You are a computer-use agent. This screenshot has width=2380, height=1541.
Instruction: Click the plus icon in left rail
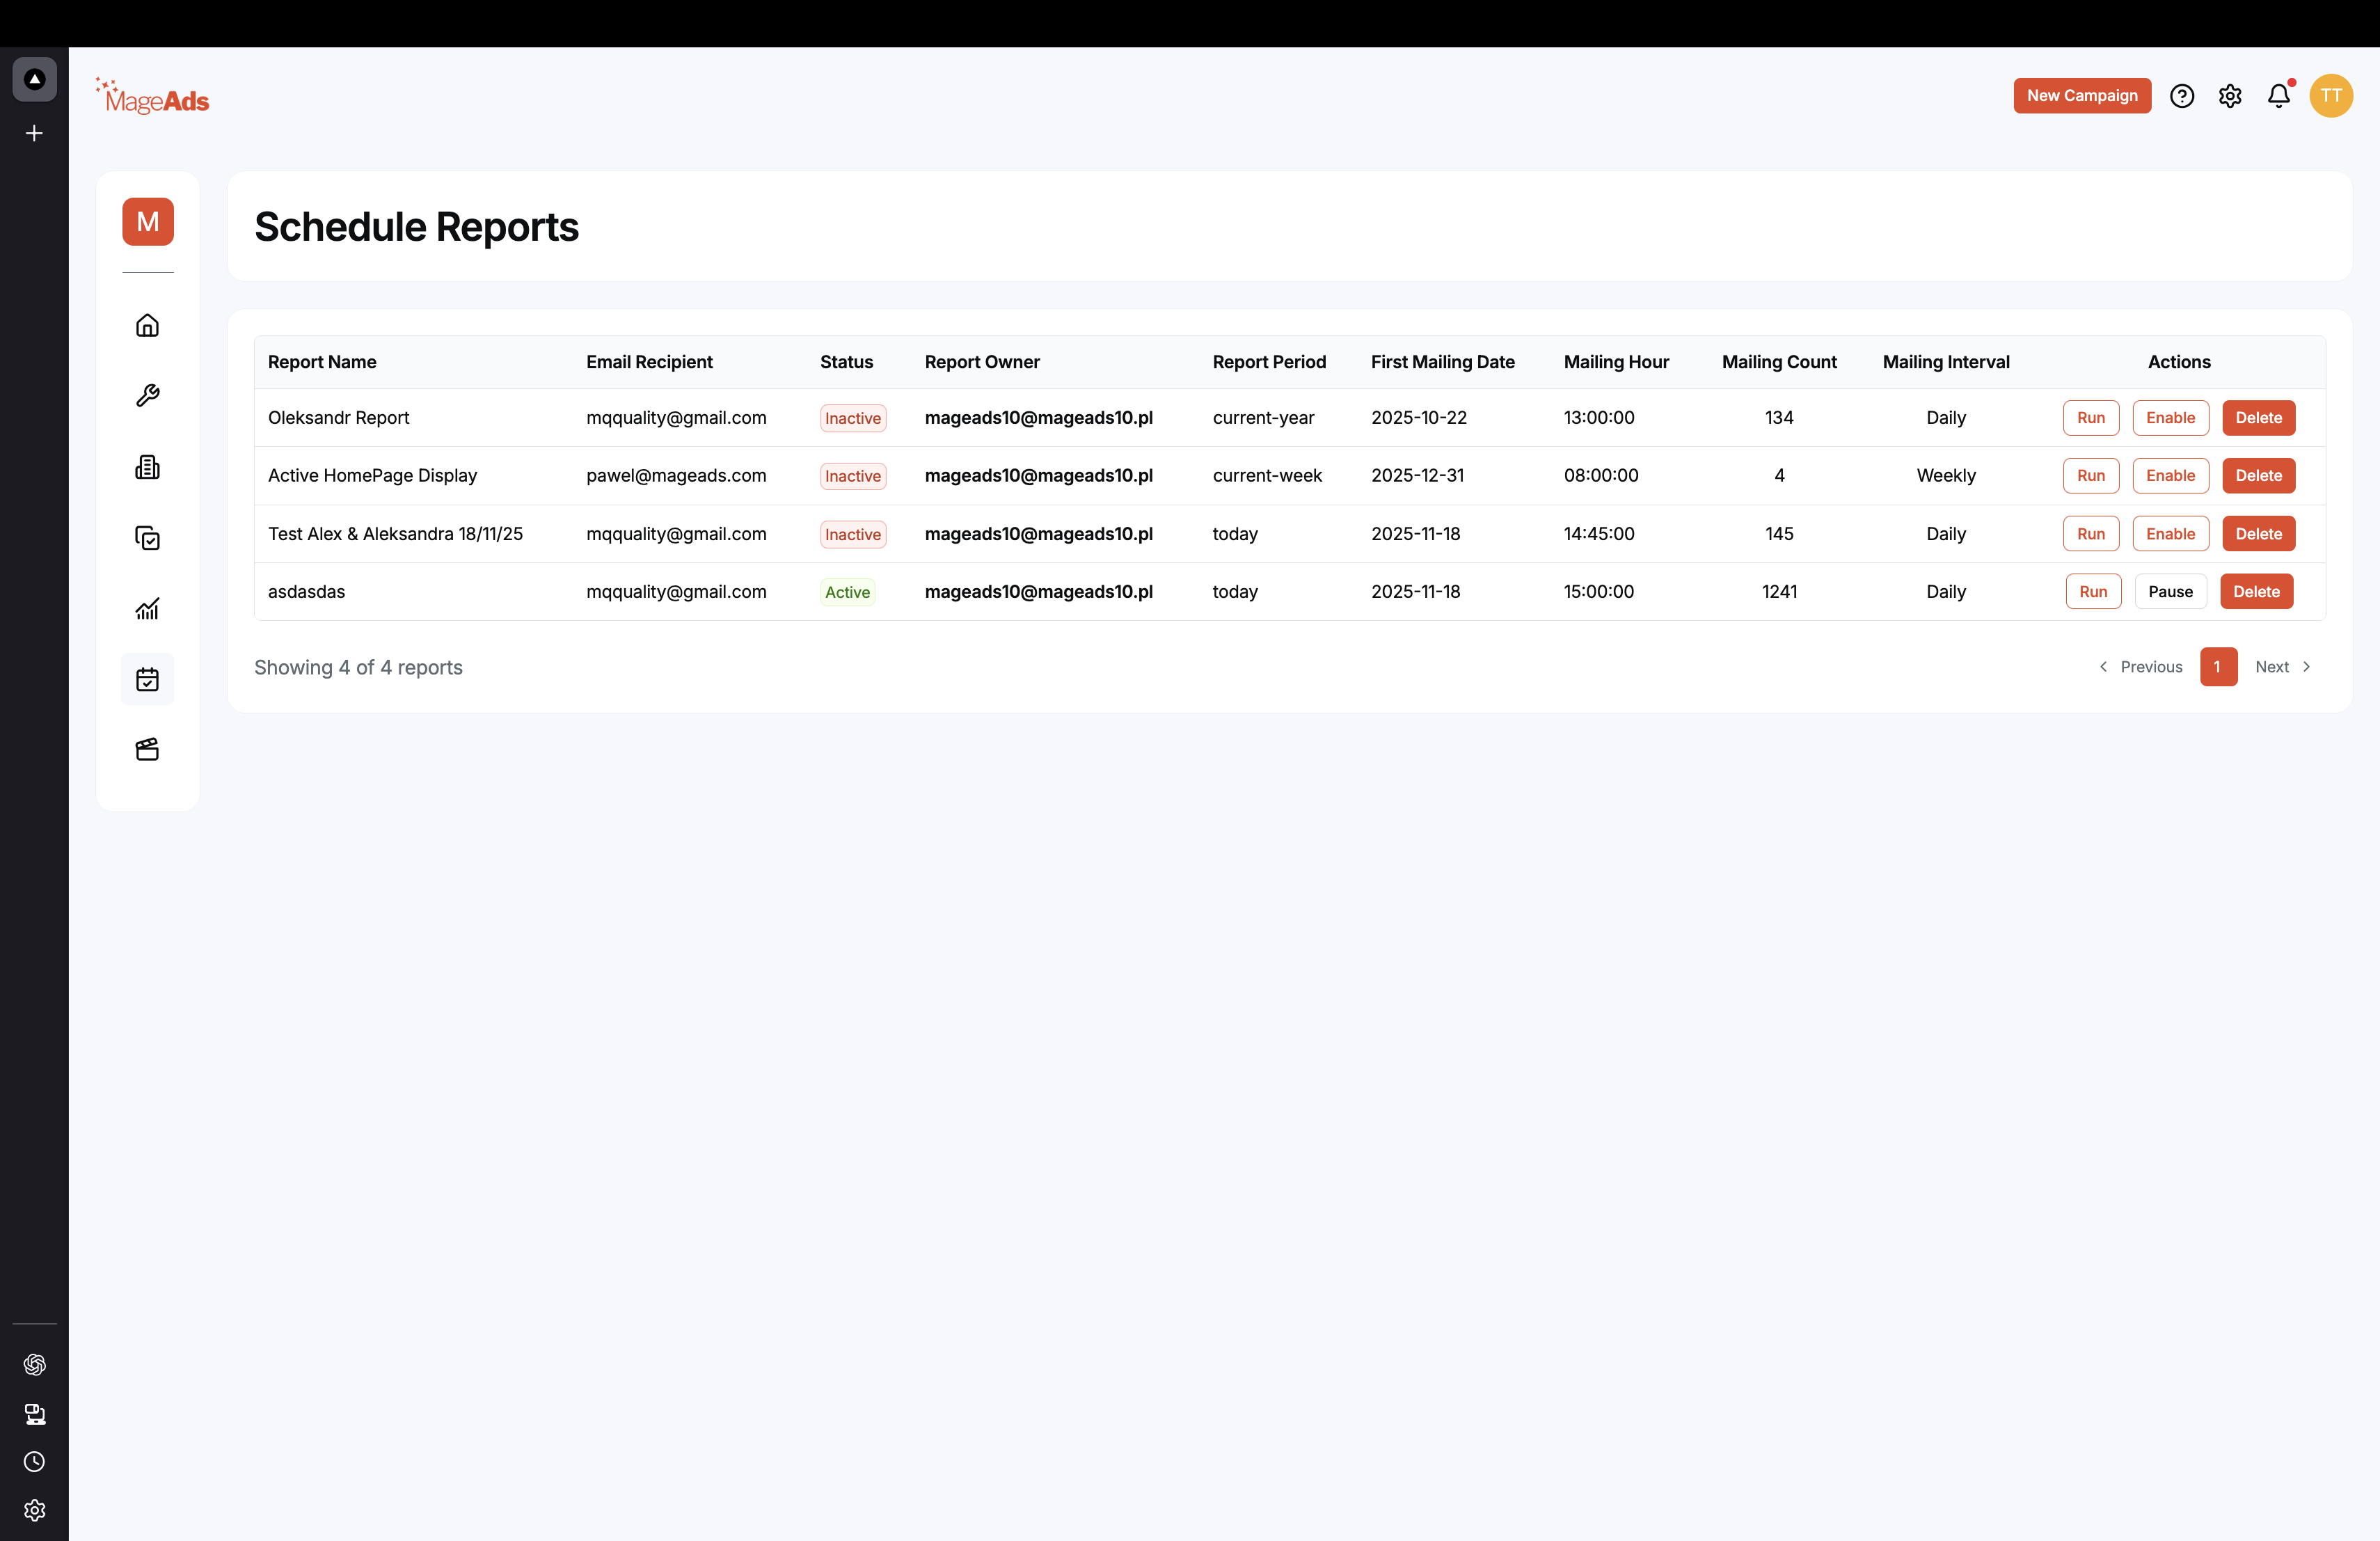pos(34,133)
